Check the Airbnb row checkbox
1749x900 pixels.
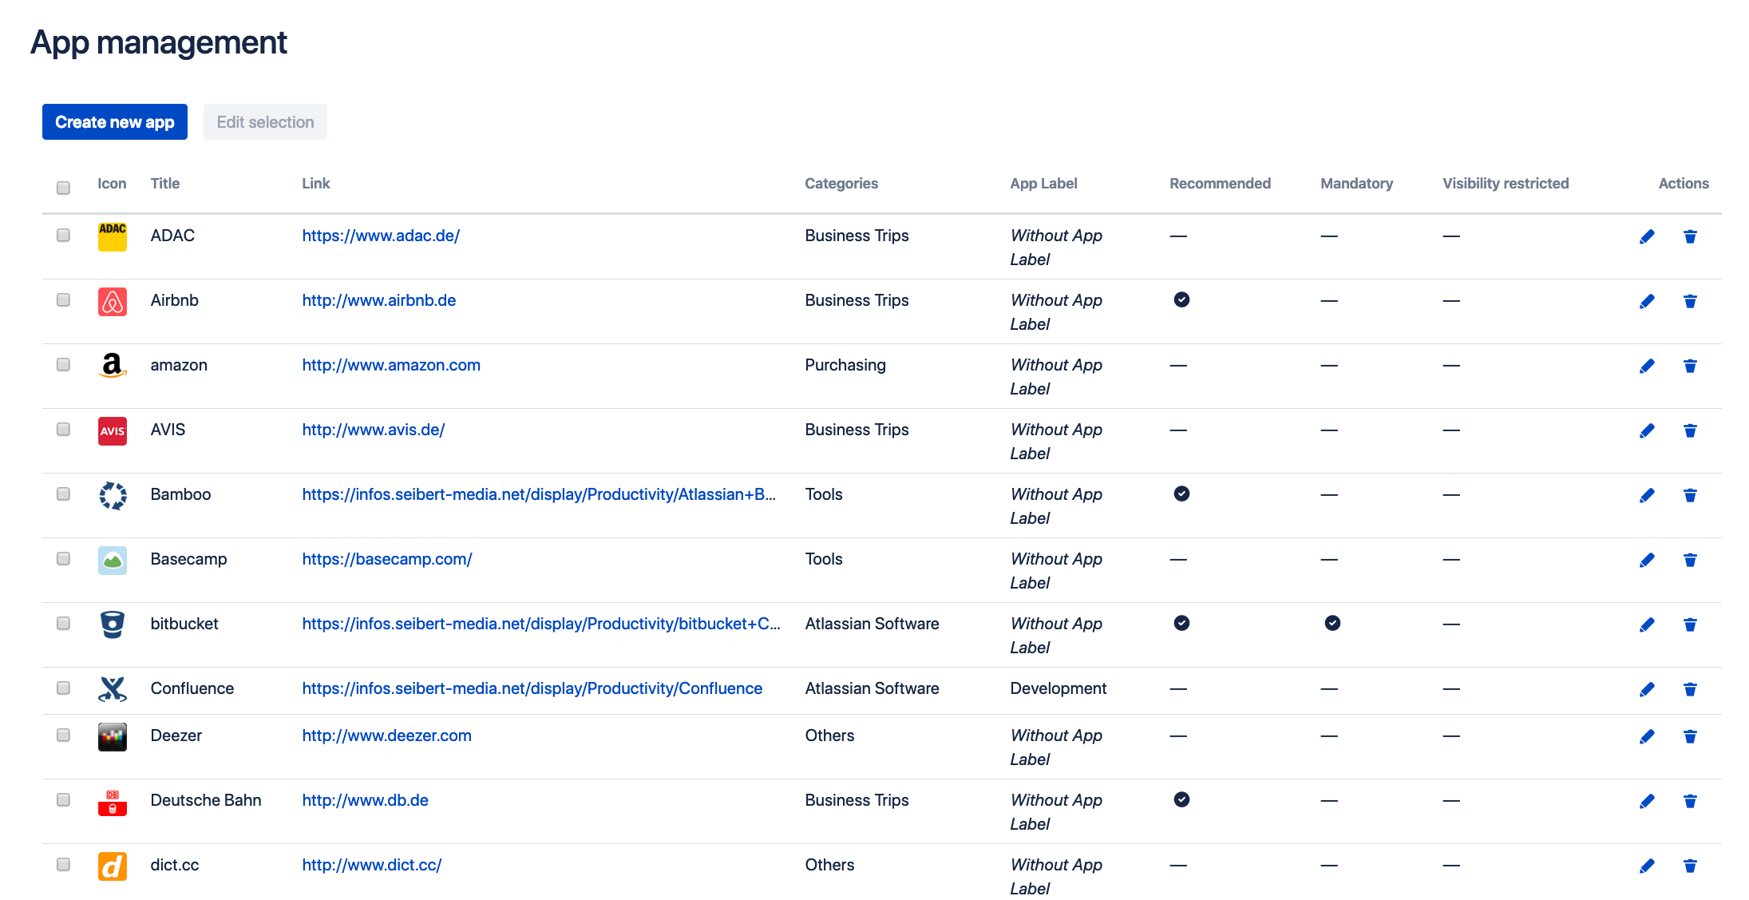tap(63, 301)
